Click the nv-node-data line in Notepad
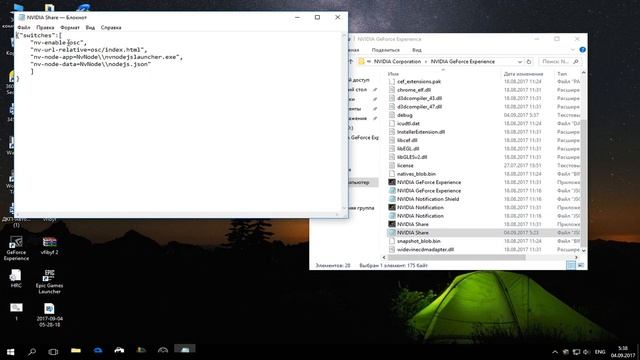640x360 pixels. pyautogui.click(x=91, y=64)
